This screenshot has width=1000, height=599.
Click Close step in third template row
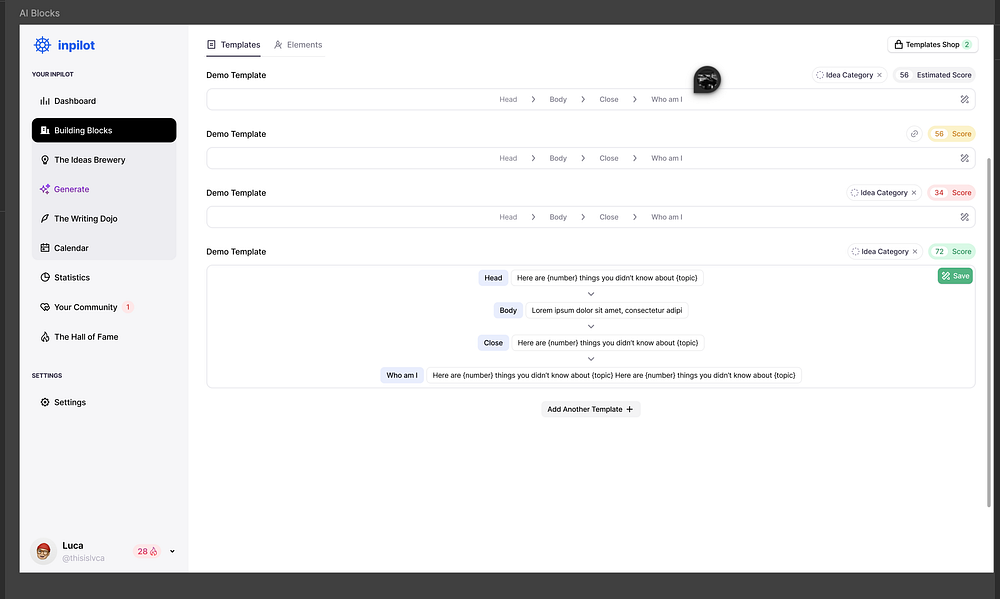coord(609,217)
